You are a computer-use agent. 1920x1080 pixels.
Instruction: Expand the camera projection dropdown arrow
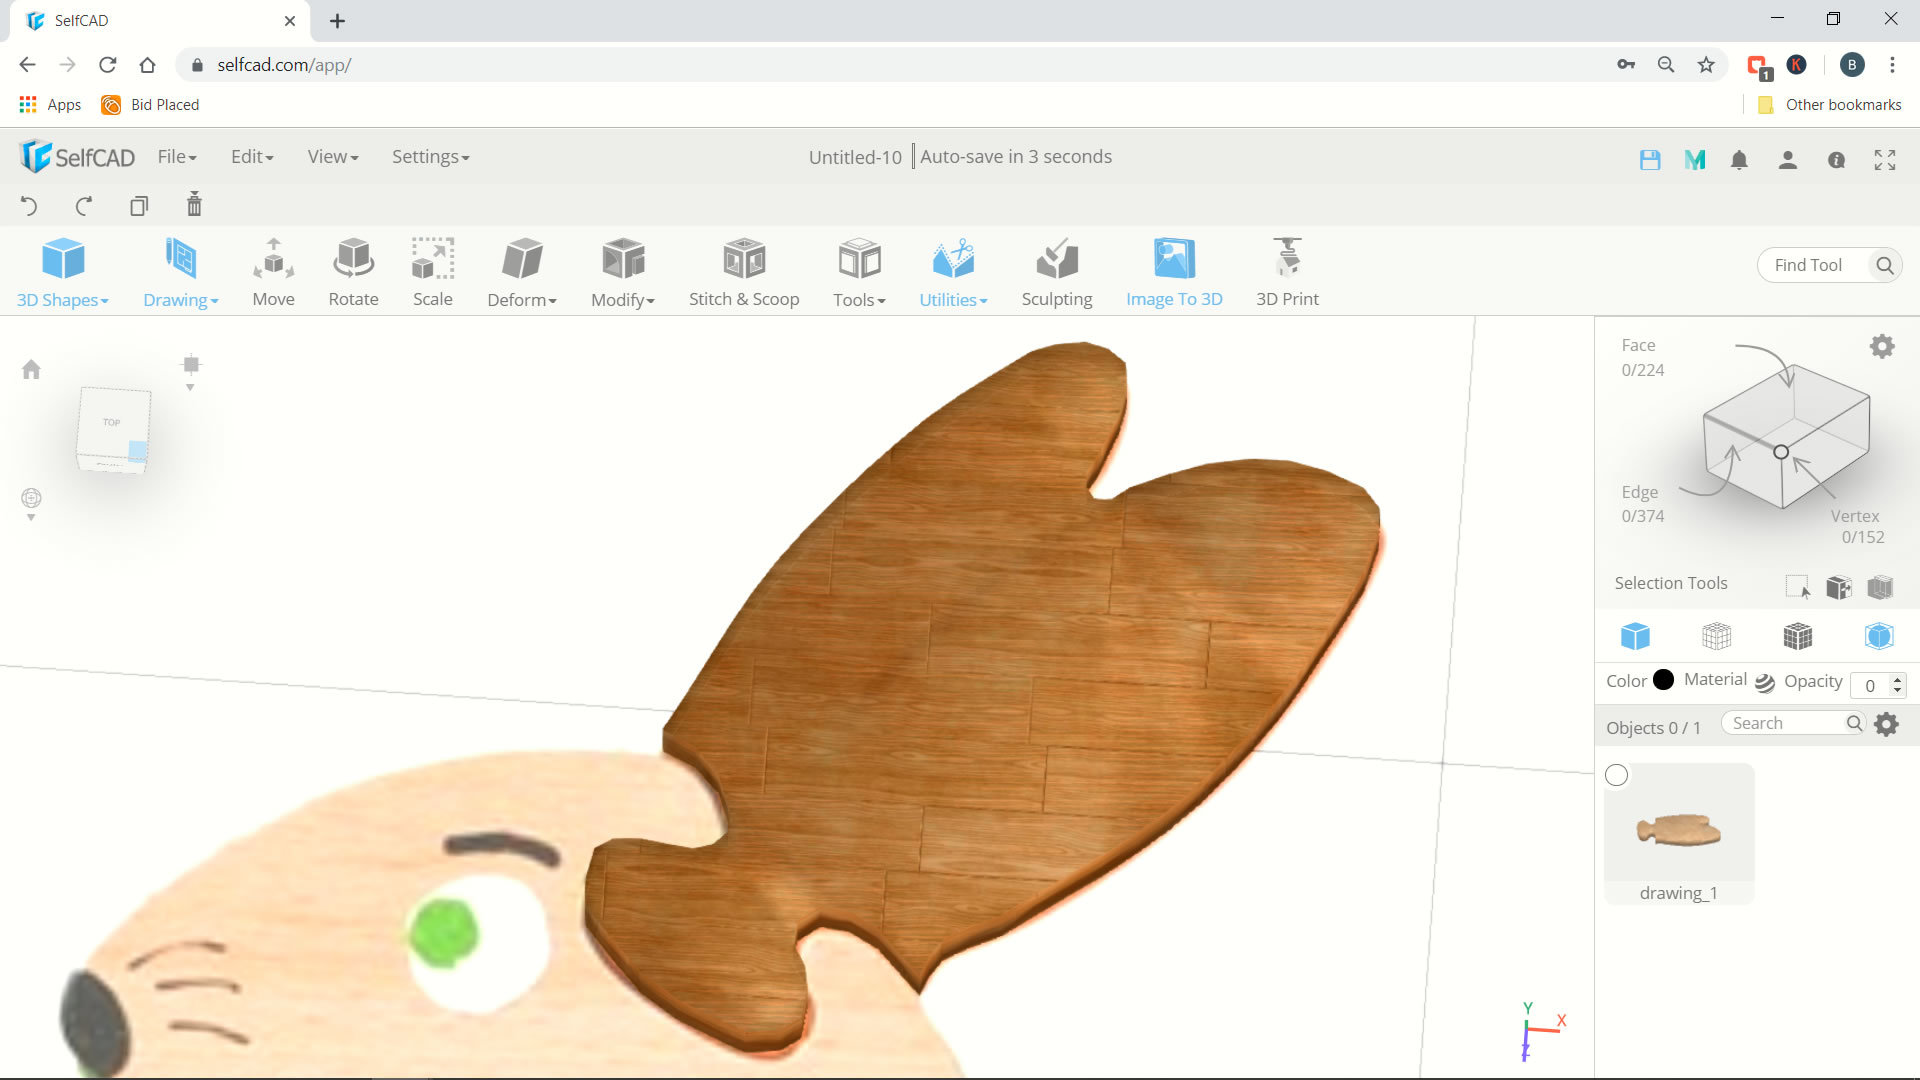(190, 388)
